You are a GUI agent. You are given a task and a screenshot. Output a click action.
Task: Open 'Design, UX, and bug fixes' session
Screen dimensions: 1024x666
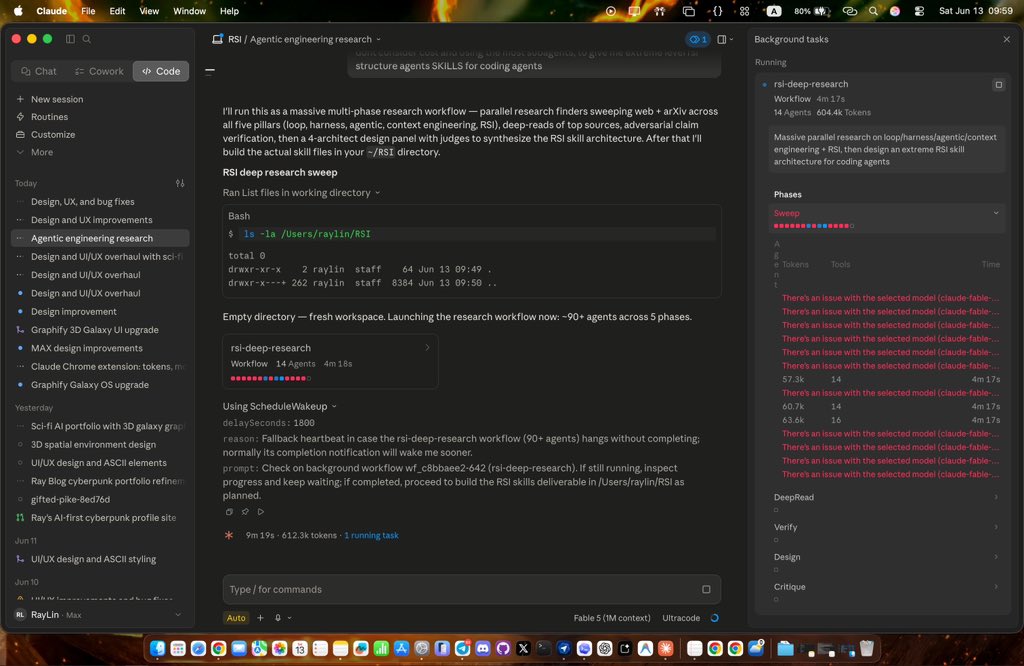[x=101, y=202]
